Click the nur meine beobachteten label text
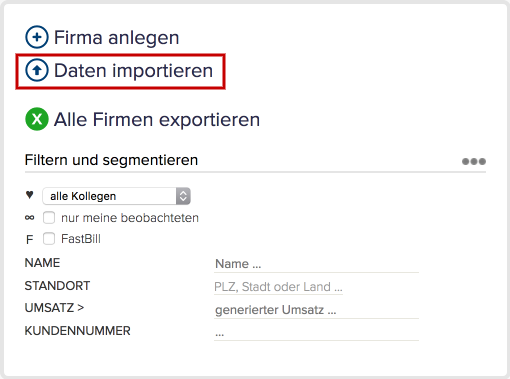510x379 pixels. pyautogui.click(x=130, y=218)
